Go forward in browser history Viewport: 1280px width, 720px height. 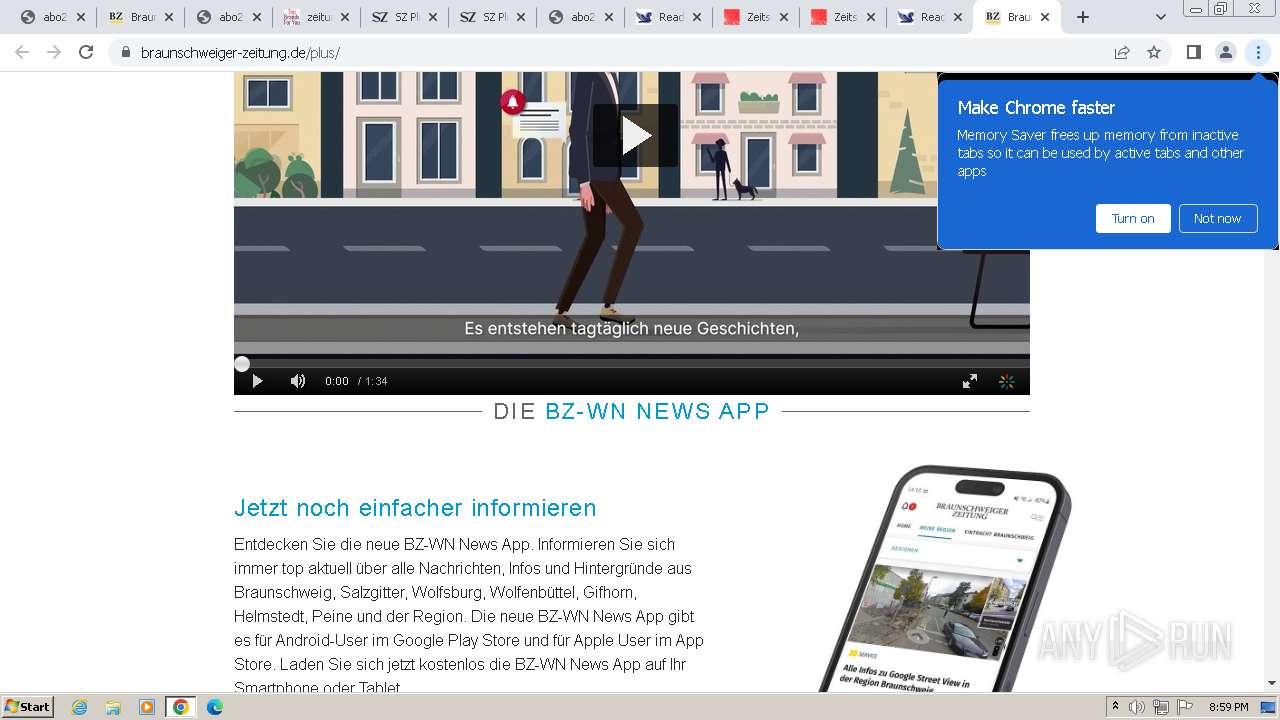tap(54, 52)
